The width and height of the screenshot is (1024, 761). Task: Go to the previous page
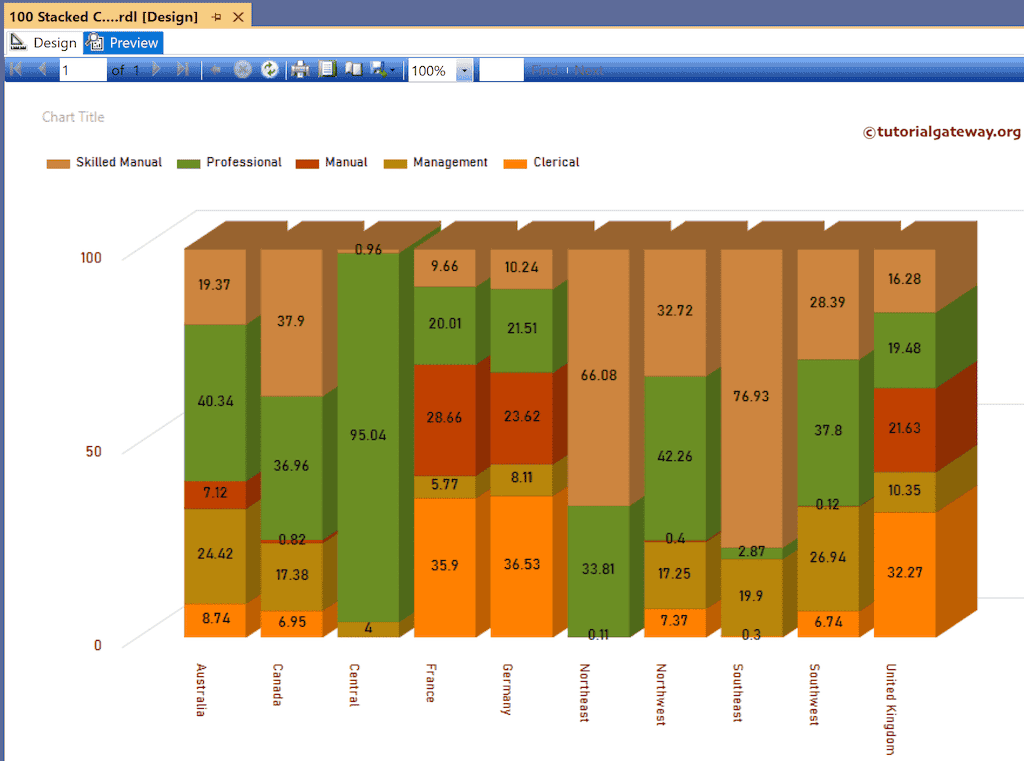click(41, 69)
